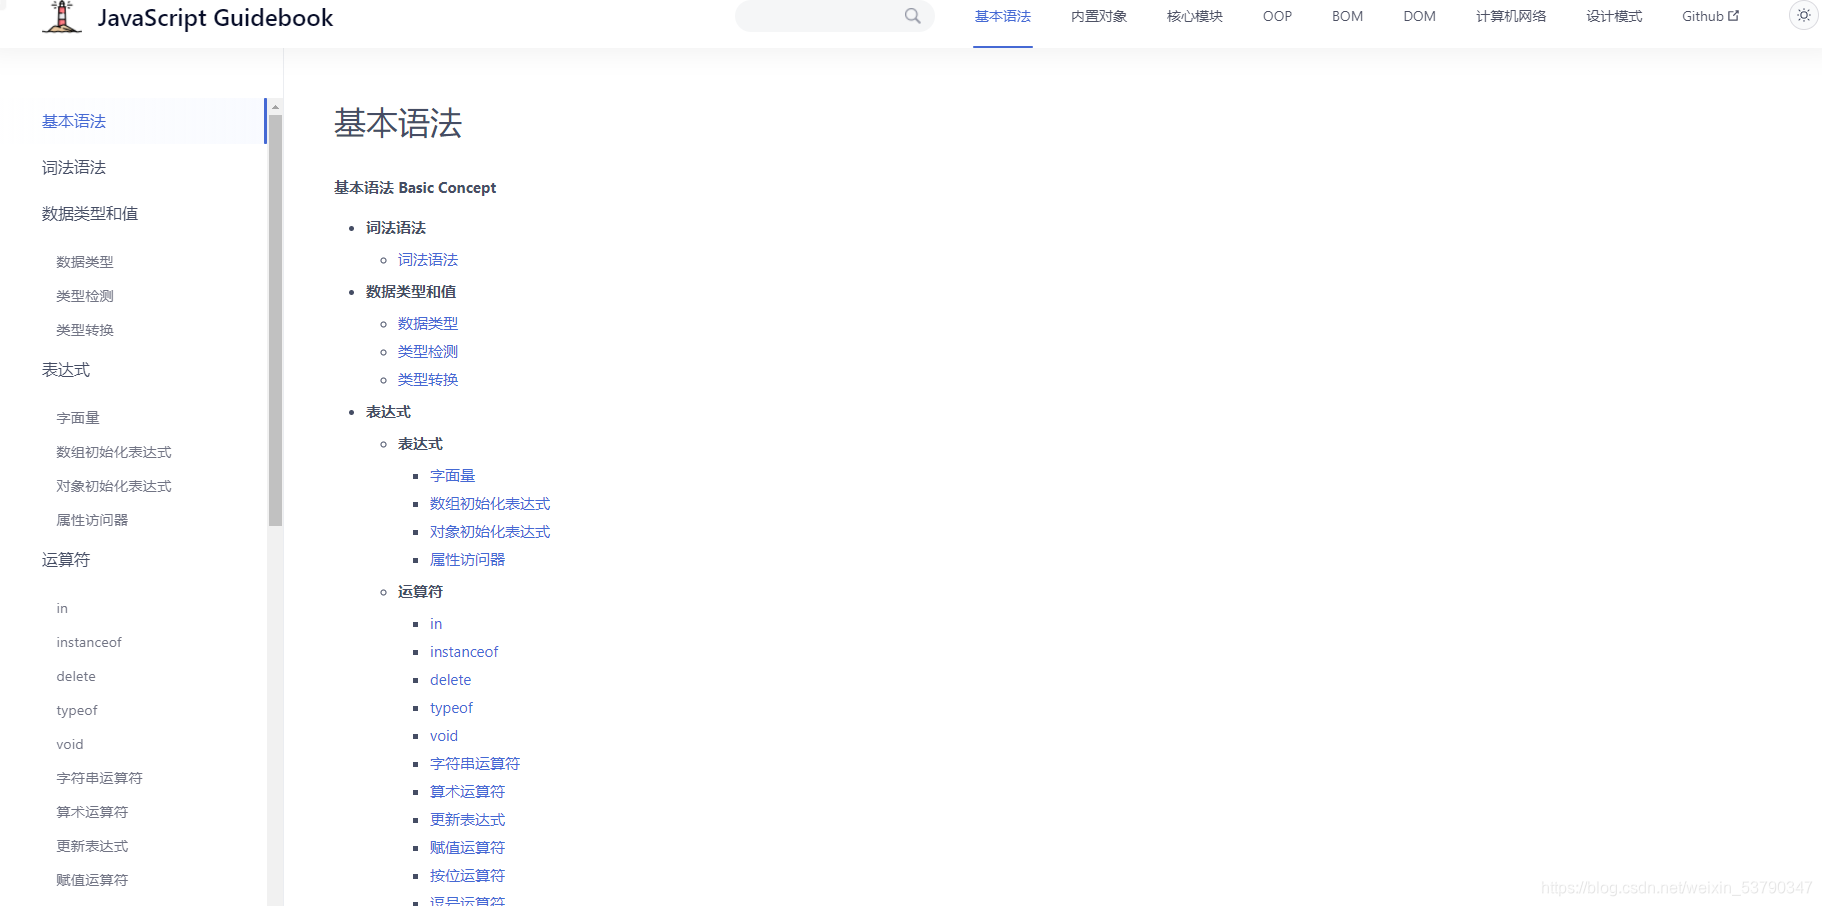Open 赋值运算符 sidebar item

[x=92, y=880]
